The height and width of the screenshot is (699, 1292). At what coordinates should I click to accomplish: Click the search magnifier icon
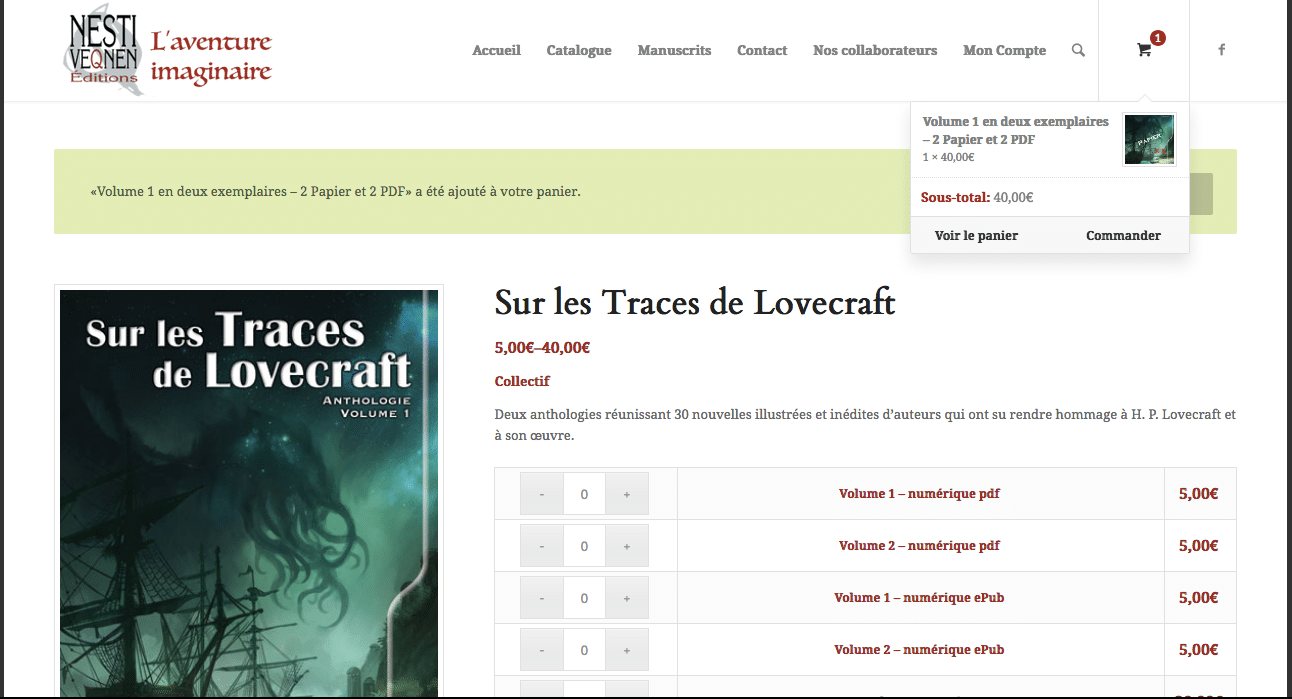1078,50
